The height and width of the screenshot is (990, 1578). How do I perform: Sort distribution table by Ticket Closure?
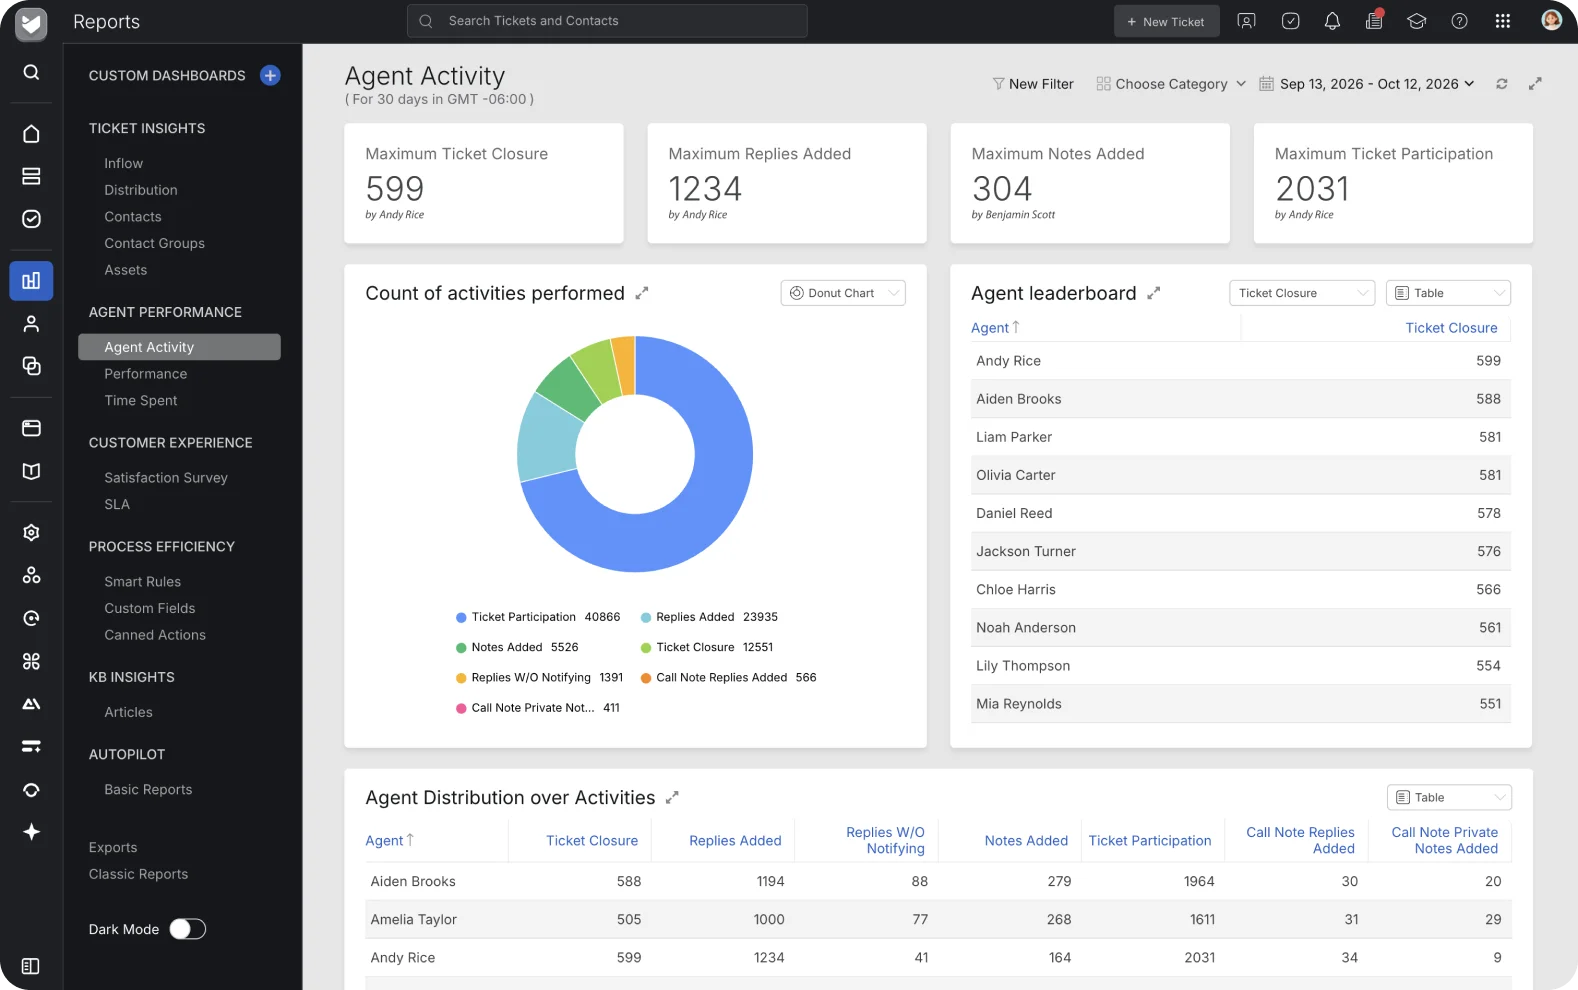point(592,841)
